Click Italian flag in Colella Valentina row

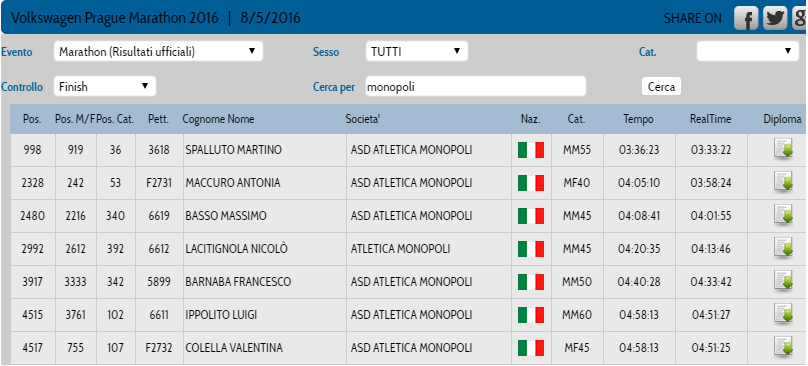click(531, 348)
